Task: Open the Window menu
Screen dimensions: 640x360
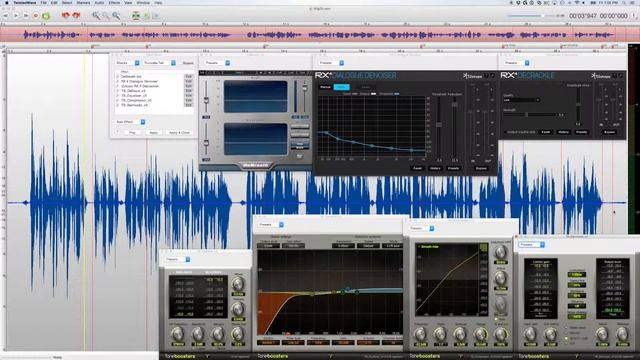Action: [x=143, y=2]
